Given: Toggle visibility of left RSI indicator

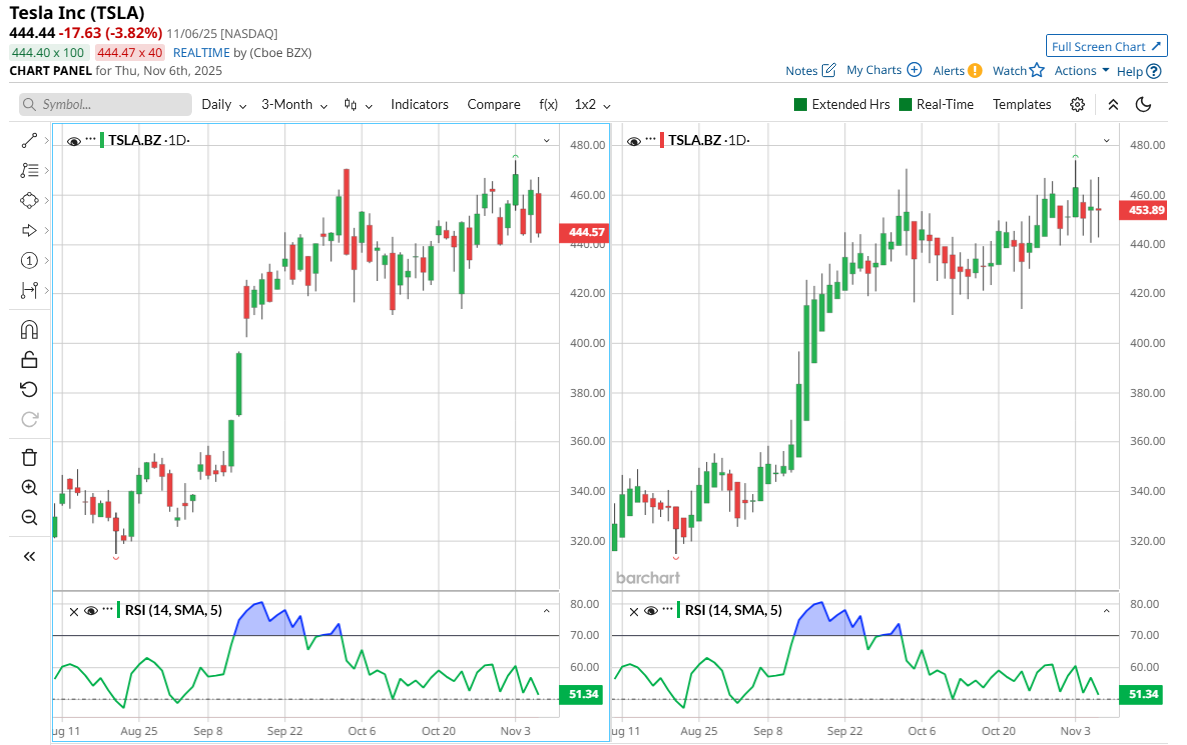Looking at the screenshot, I should click(x=91, y=611).
